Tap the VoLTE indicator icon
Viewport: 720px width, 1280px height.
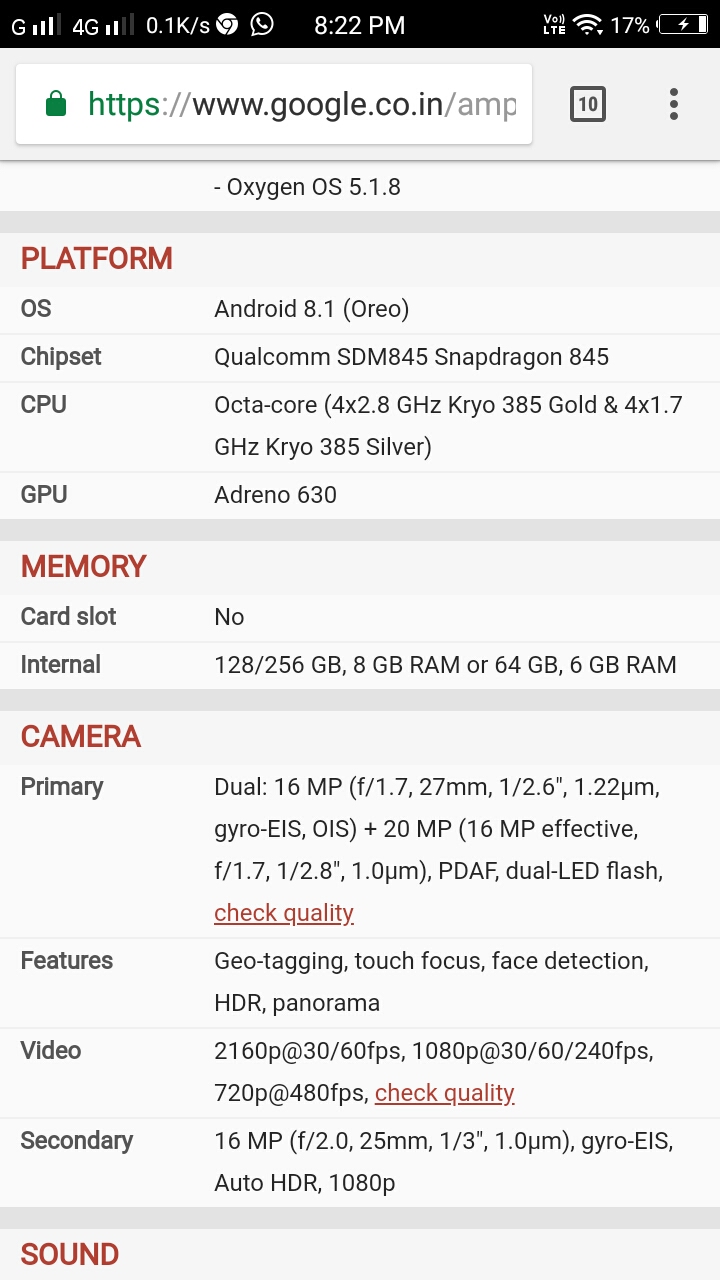pos(554,24)
